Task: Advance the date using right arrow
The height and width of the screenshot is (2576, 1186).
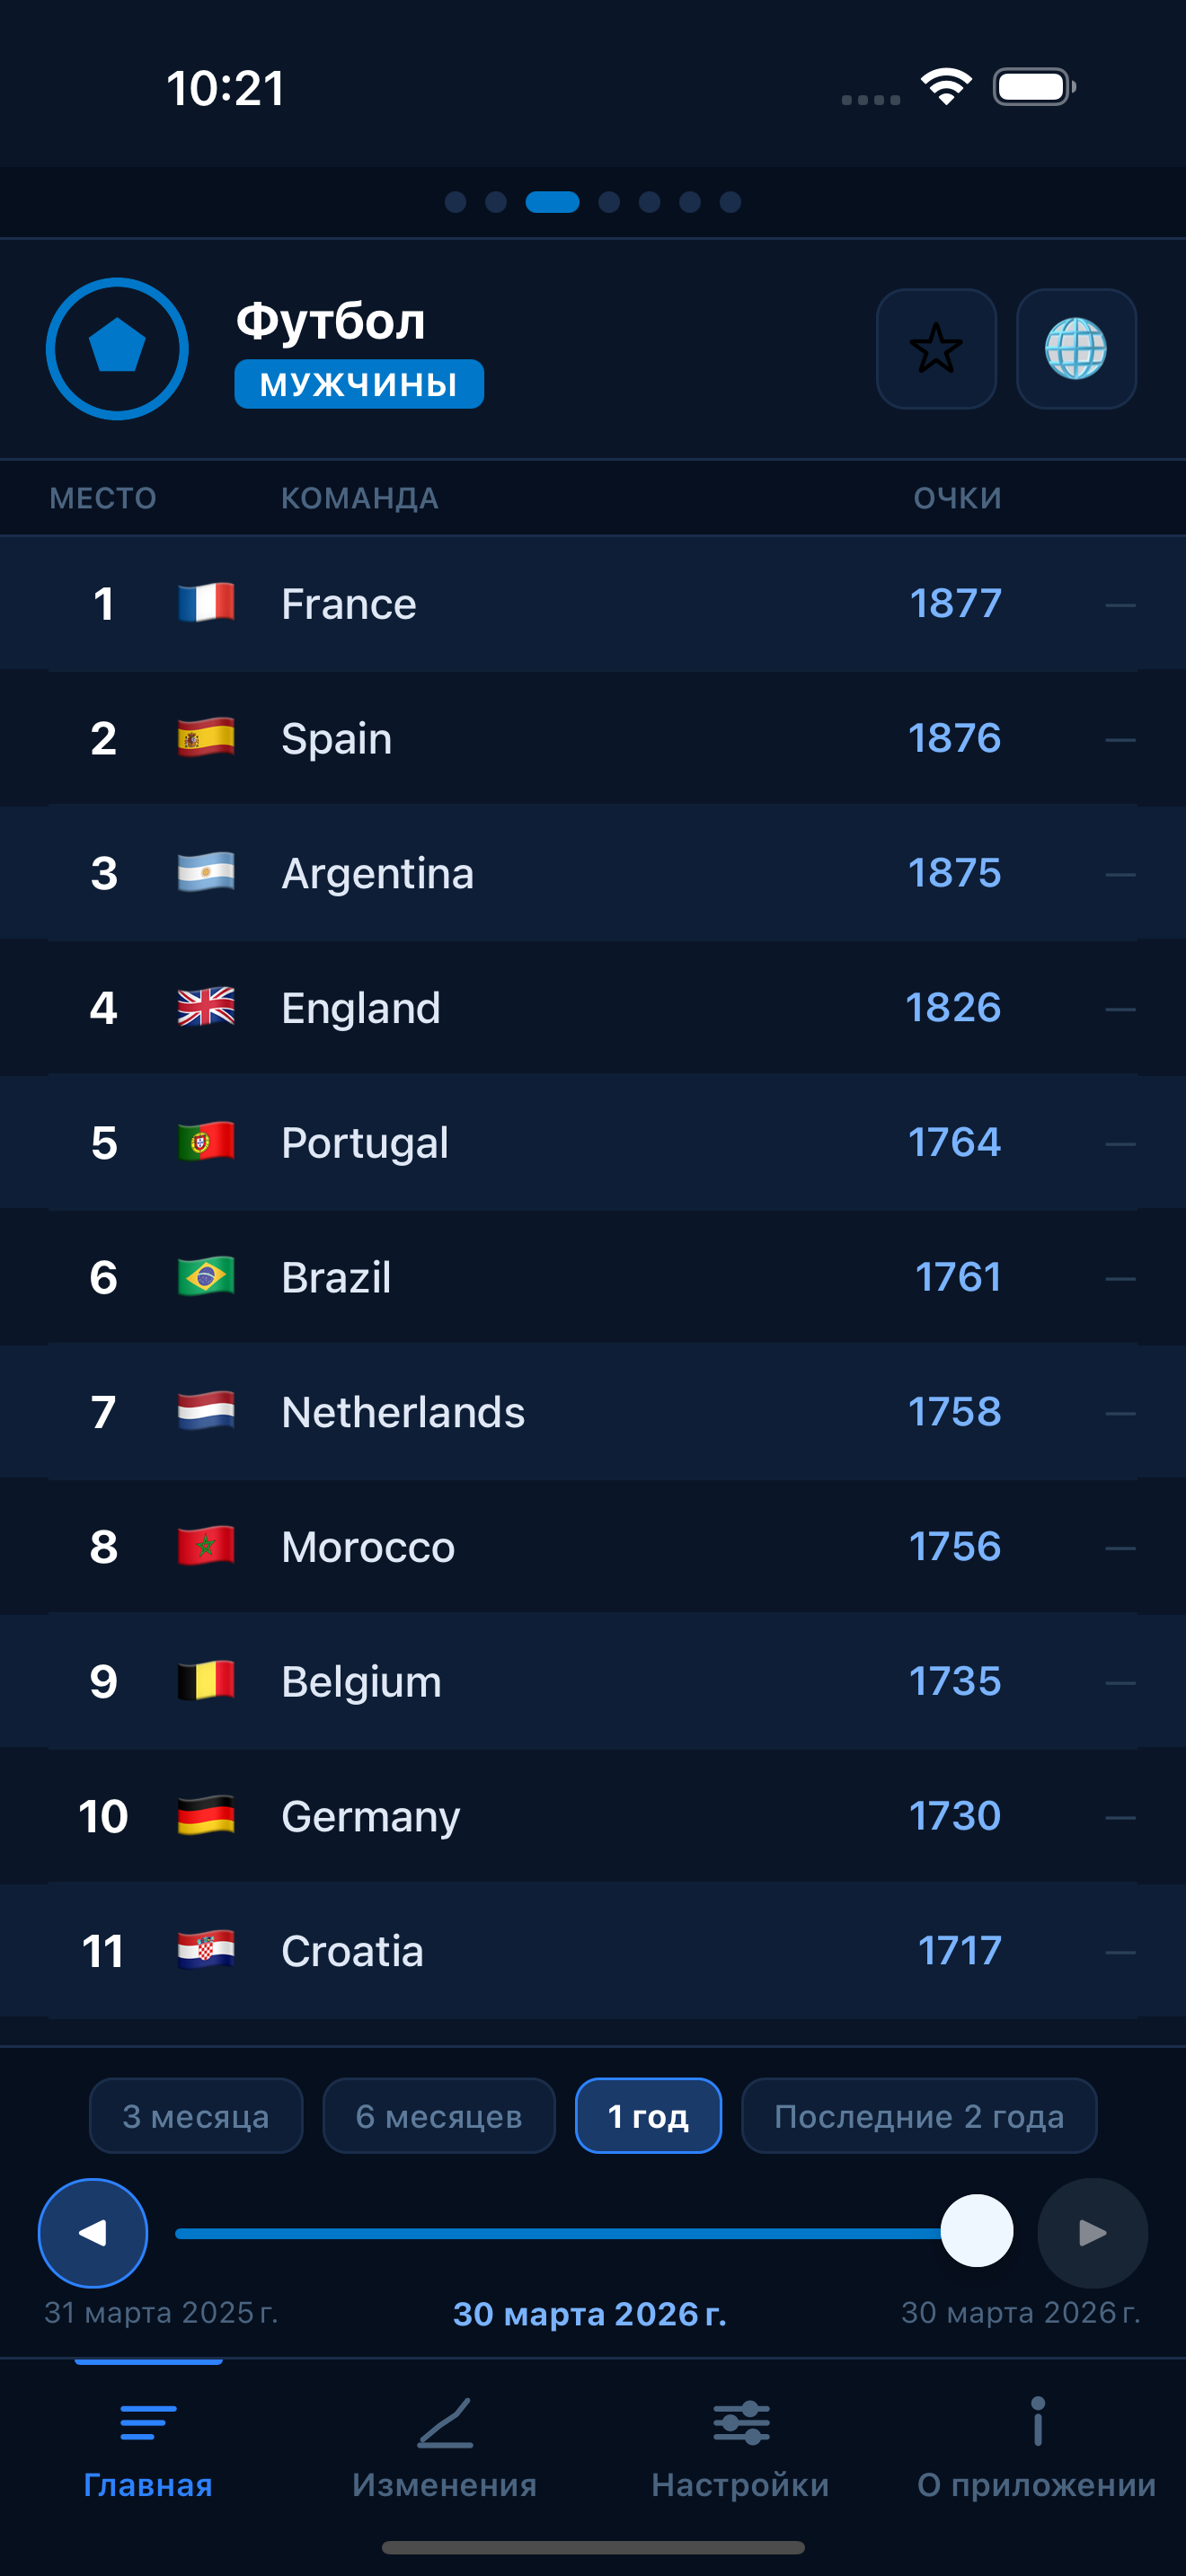Action: click(x=1092, y=2233)
